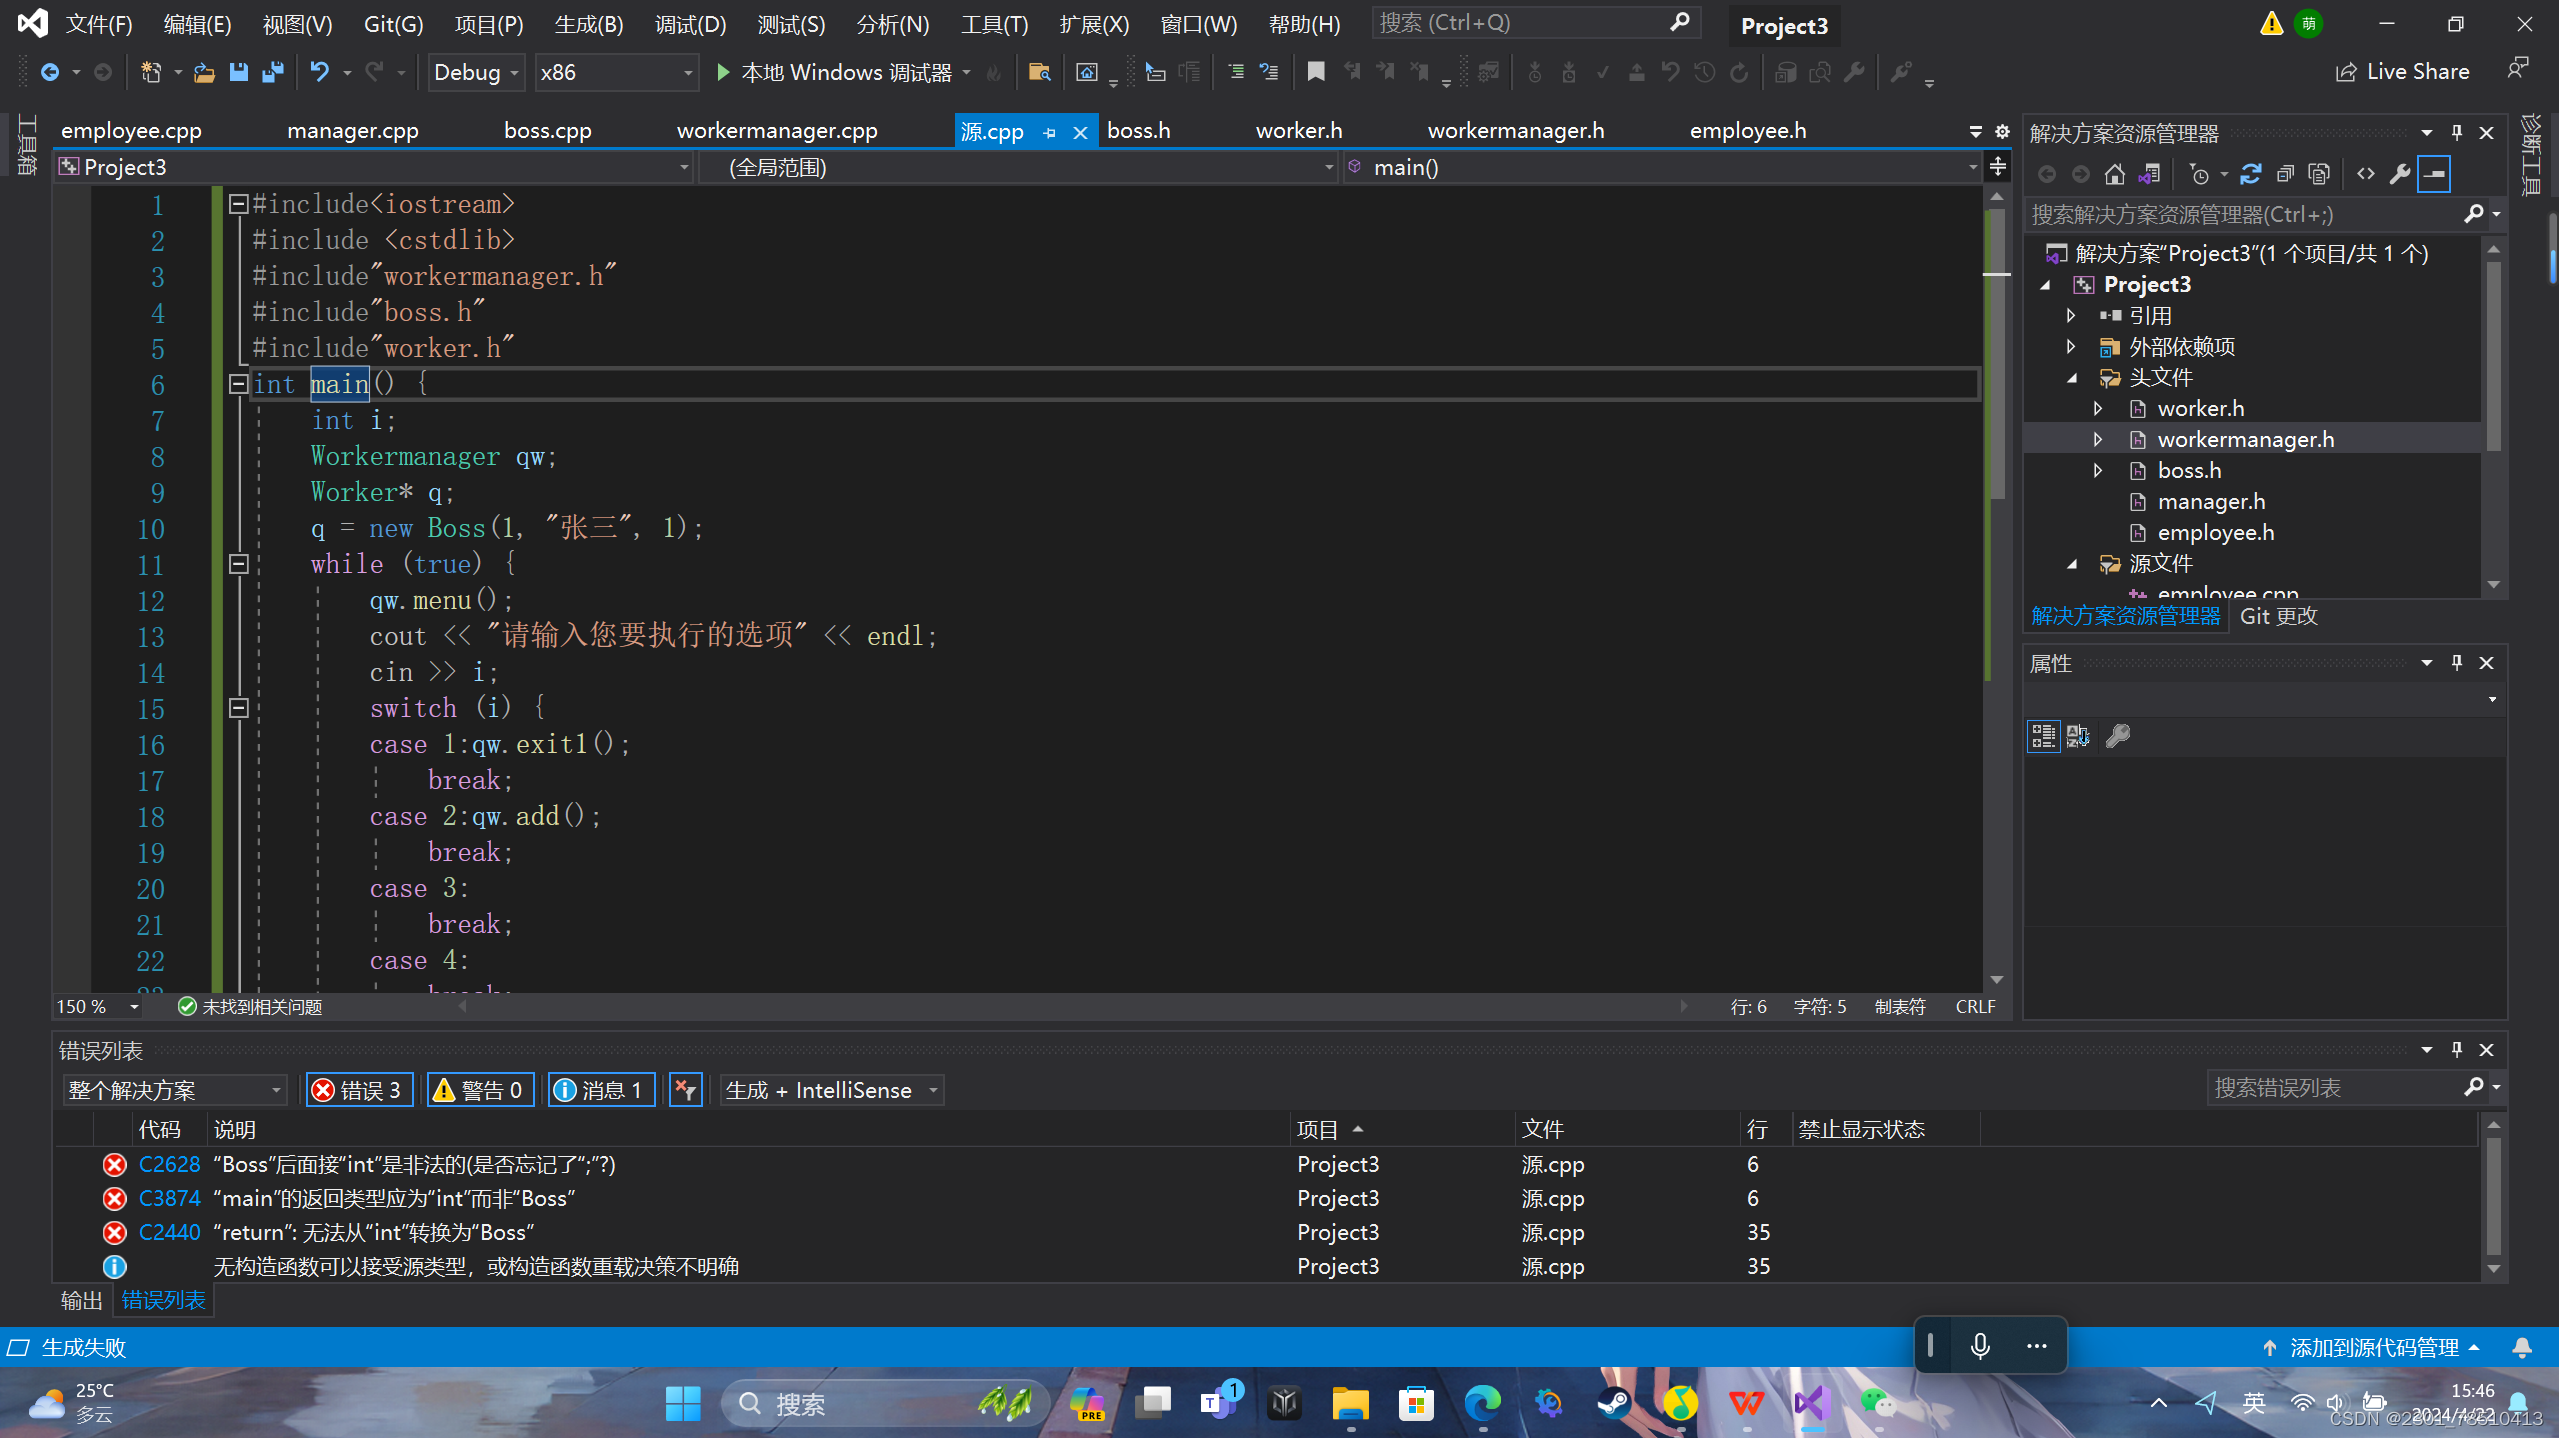Open the notifications bell in status bar

(2522, 1348)
